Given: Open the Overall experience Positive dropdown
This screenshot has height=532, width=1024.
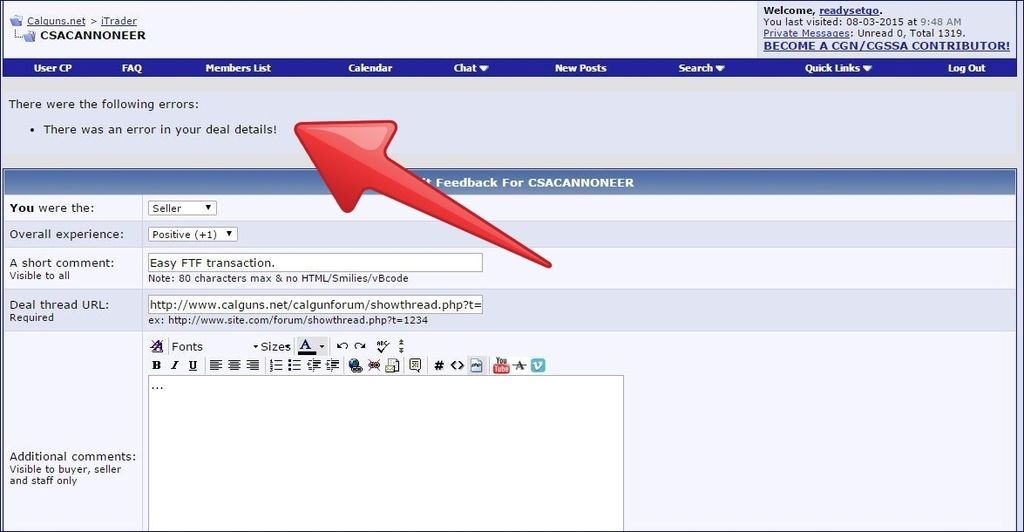Looking at the screenshot, I should tap(193, 234).
